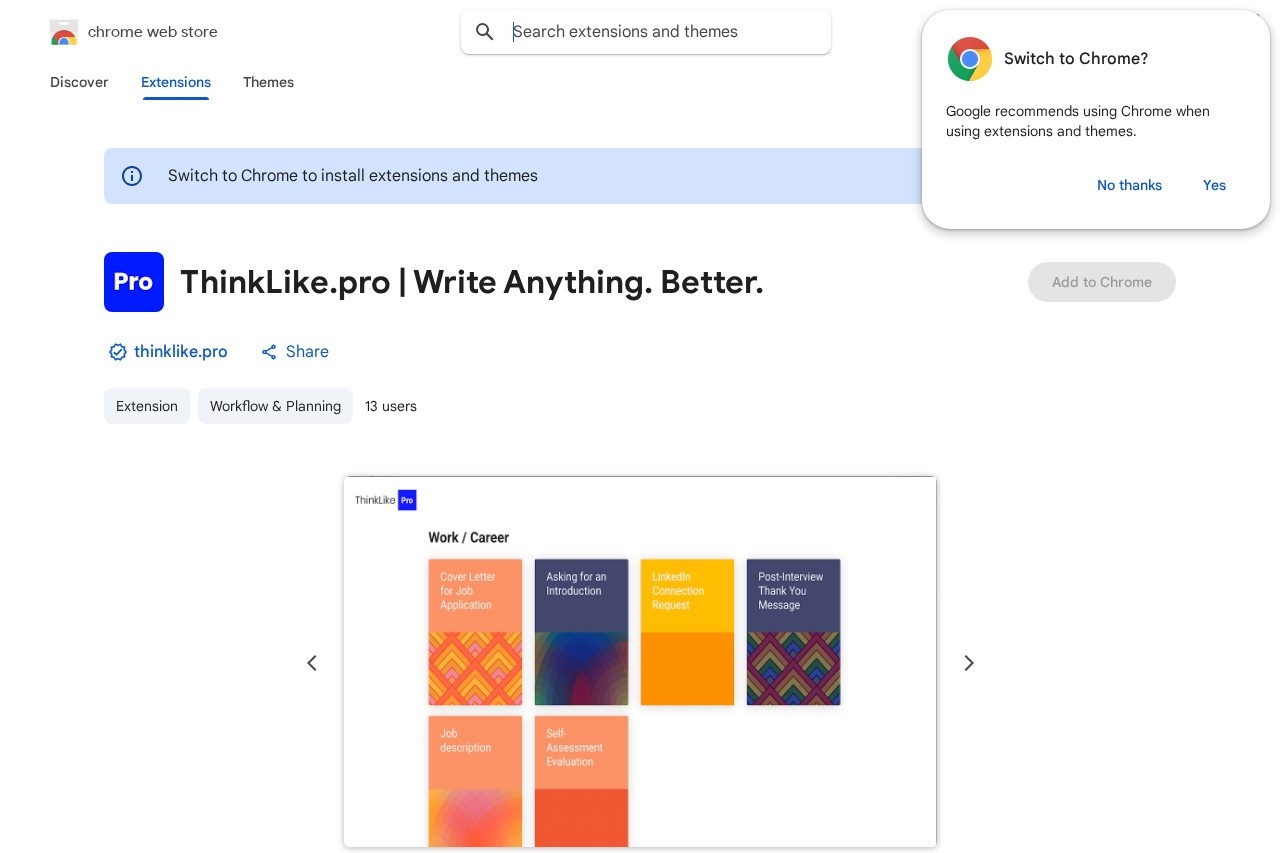Select the Workflow & Planning category chip
The image size is (1280, 853).
[x=275, y=406]
